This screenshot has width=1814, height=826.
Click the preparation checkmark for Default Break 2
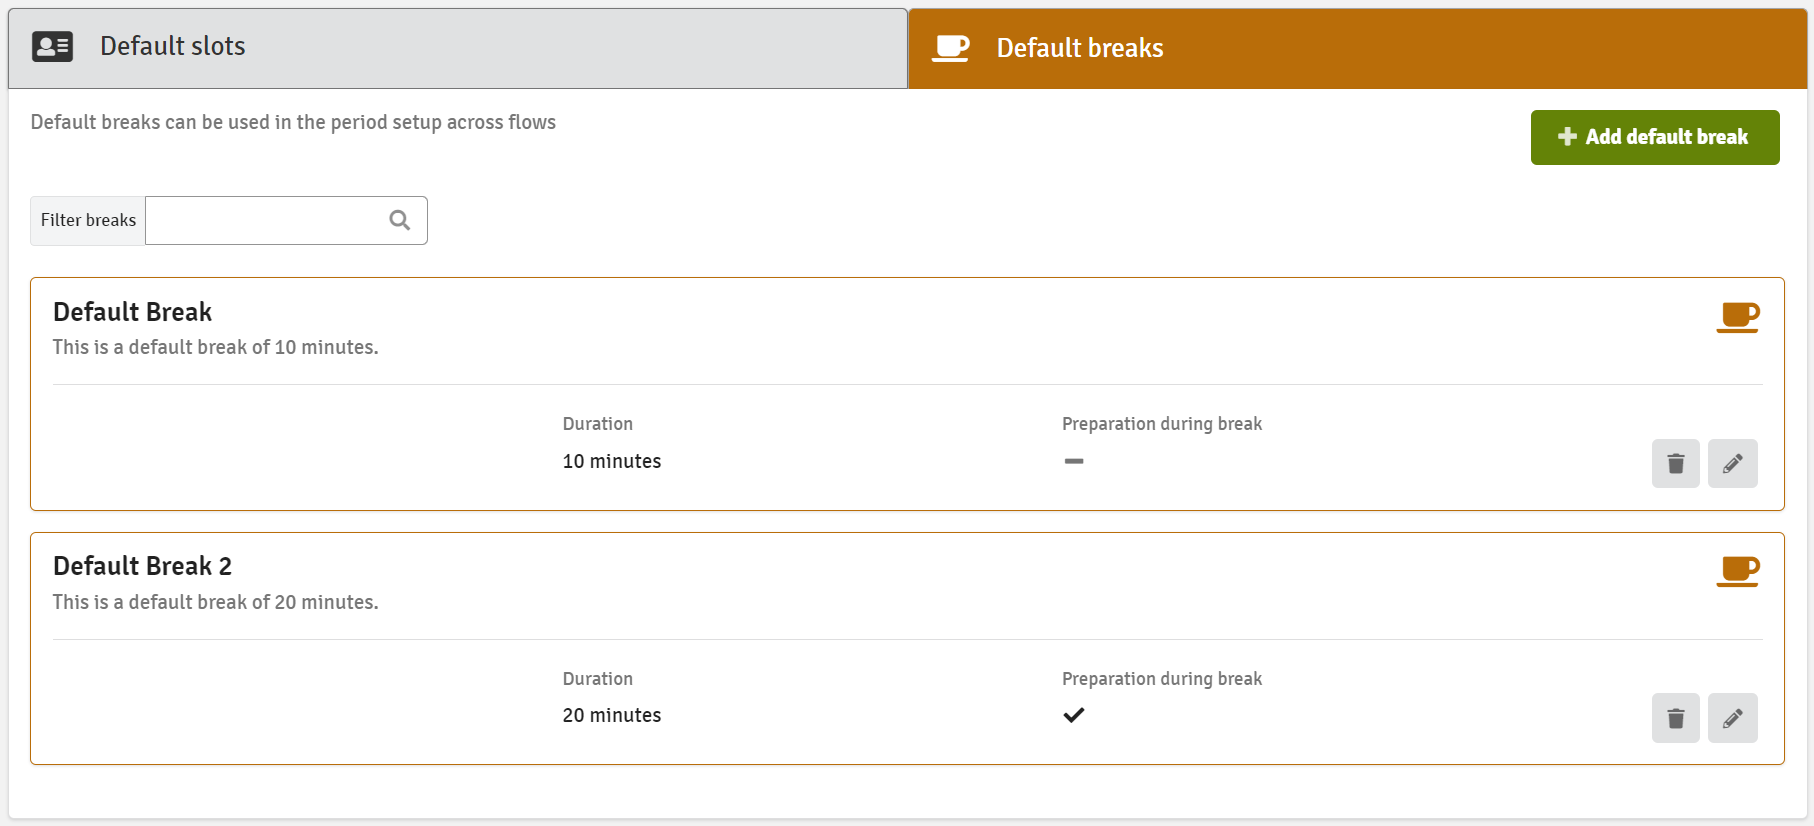(x=1074, y=715)
